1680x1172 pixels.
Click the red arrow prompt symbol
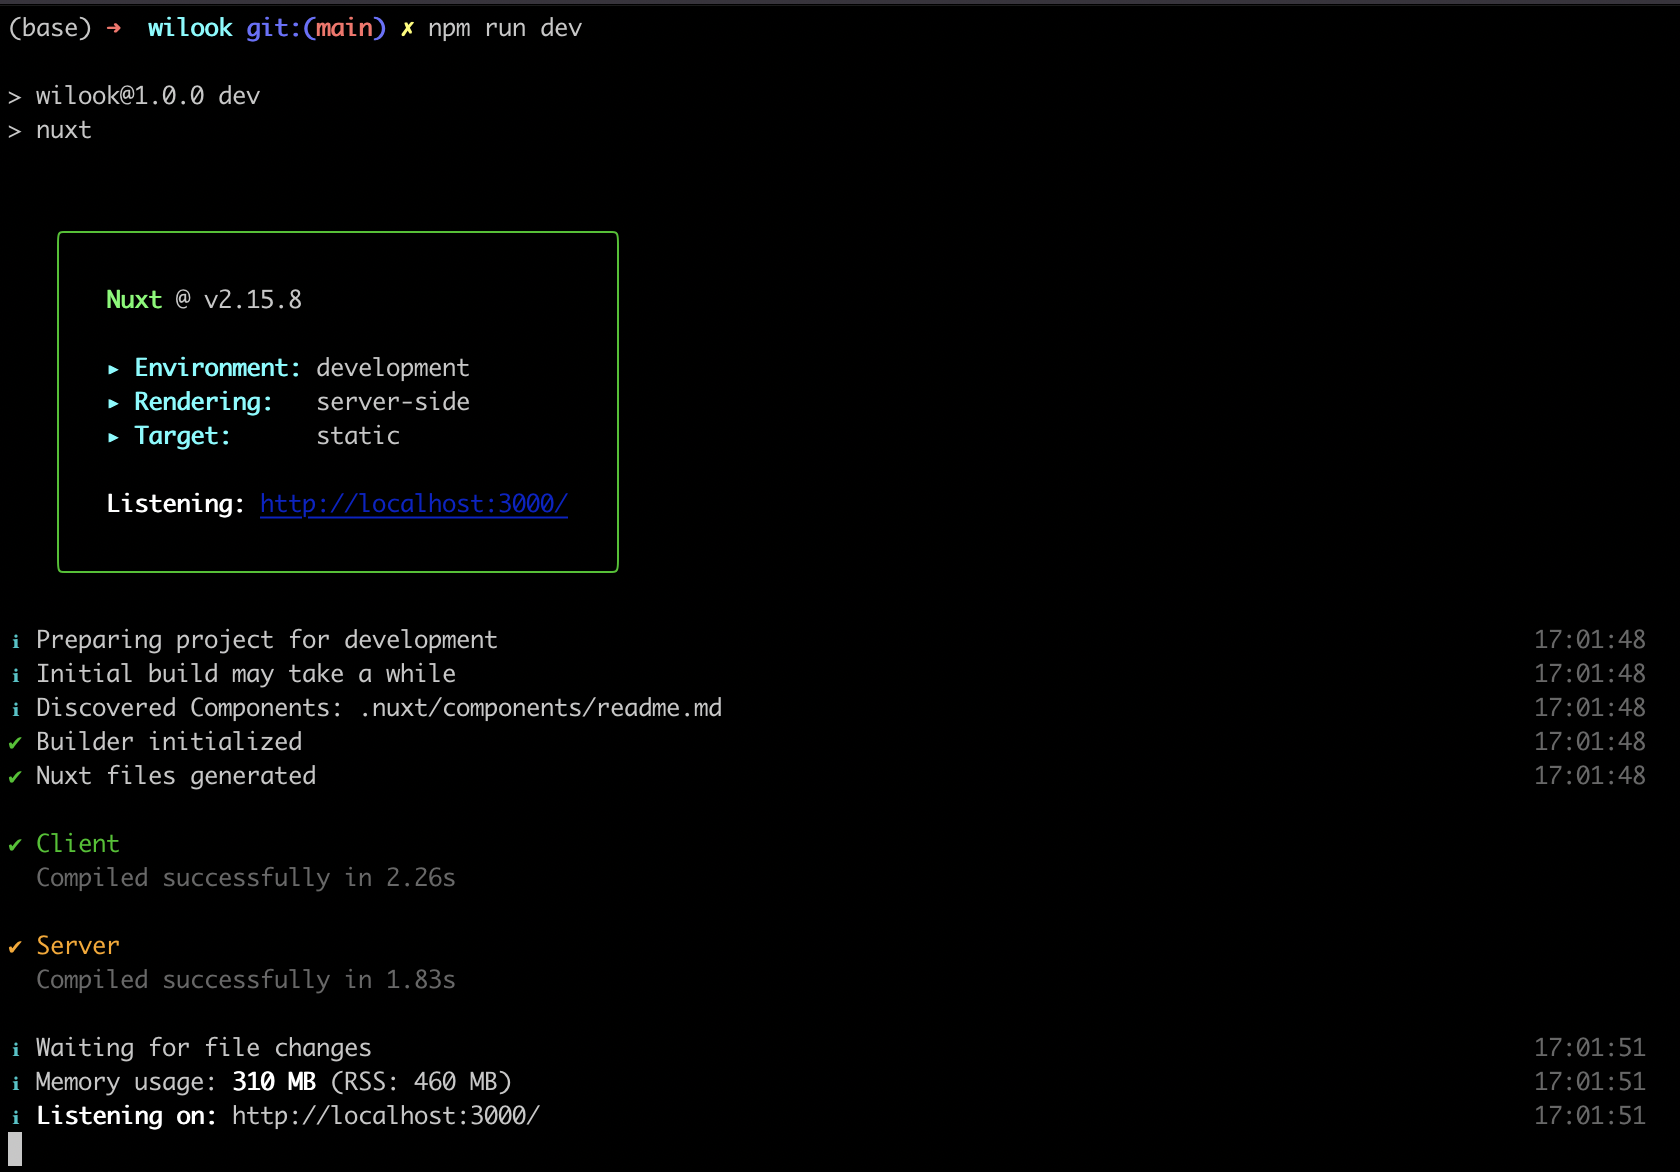tap(113, 28)
